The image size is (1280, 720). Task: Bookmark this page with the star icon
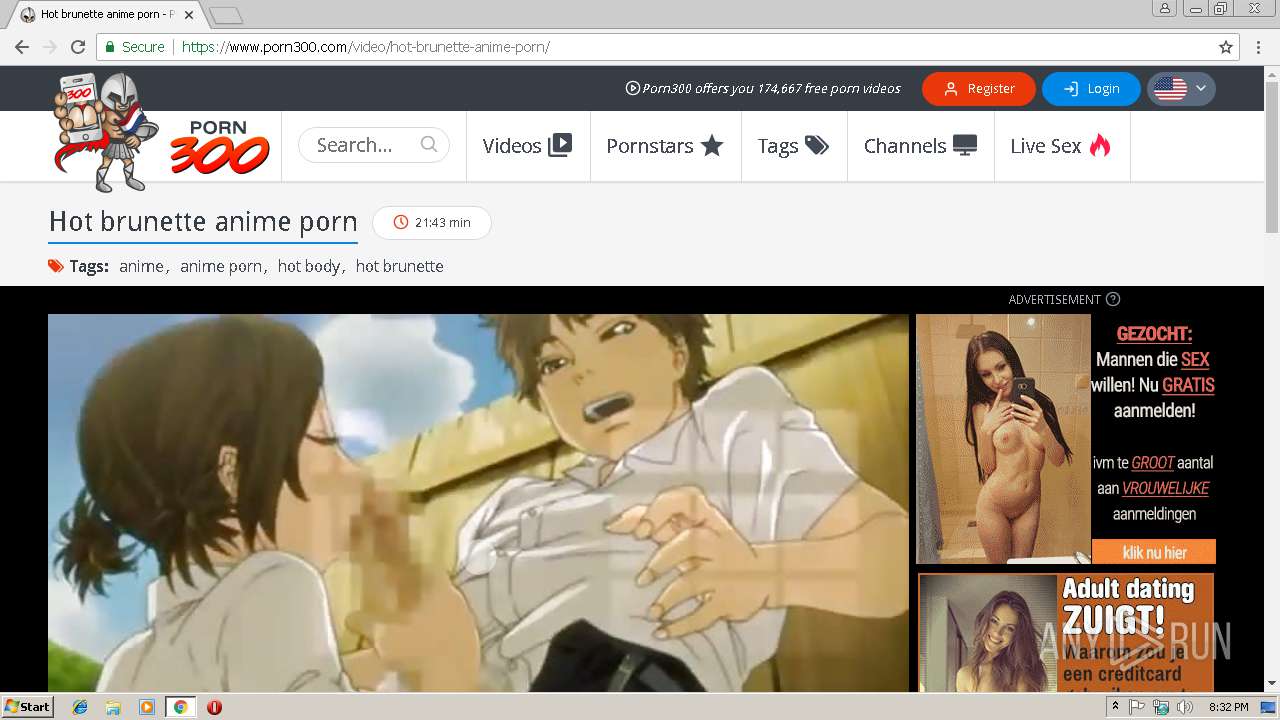pyautogui.click(x=1226, y=47)
